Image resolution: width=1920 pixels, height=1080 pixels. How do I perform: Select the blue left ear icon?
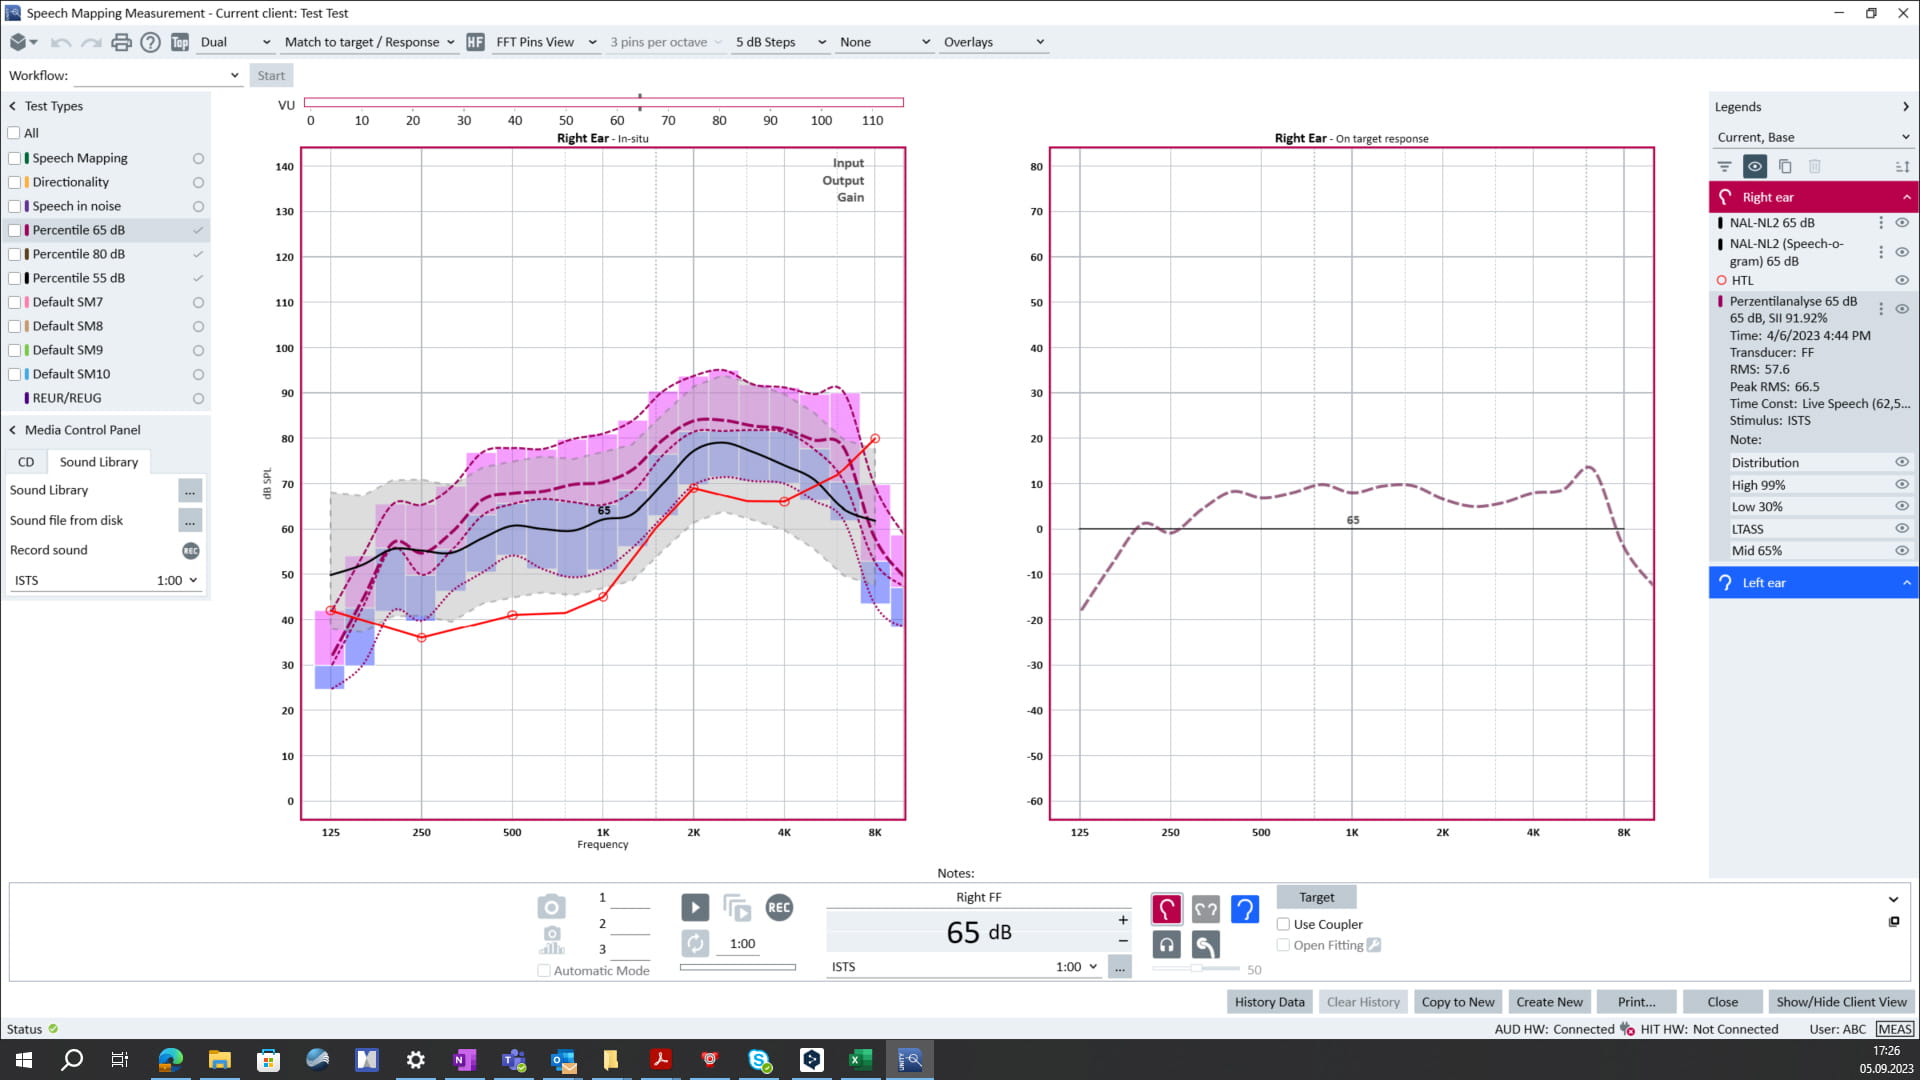coord(1244,909)
